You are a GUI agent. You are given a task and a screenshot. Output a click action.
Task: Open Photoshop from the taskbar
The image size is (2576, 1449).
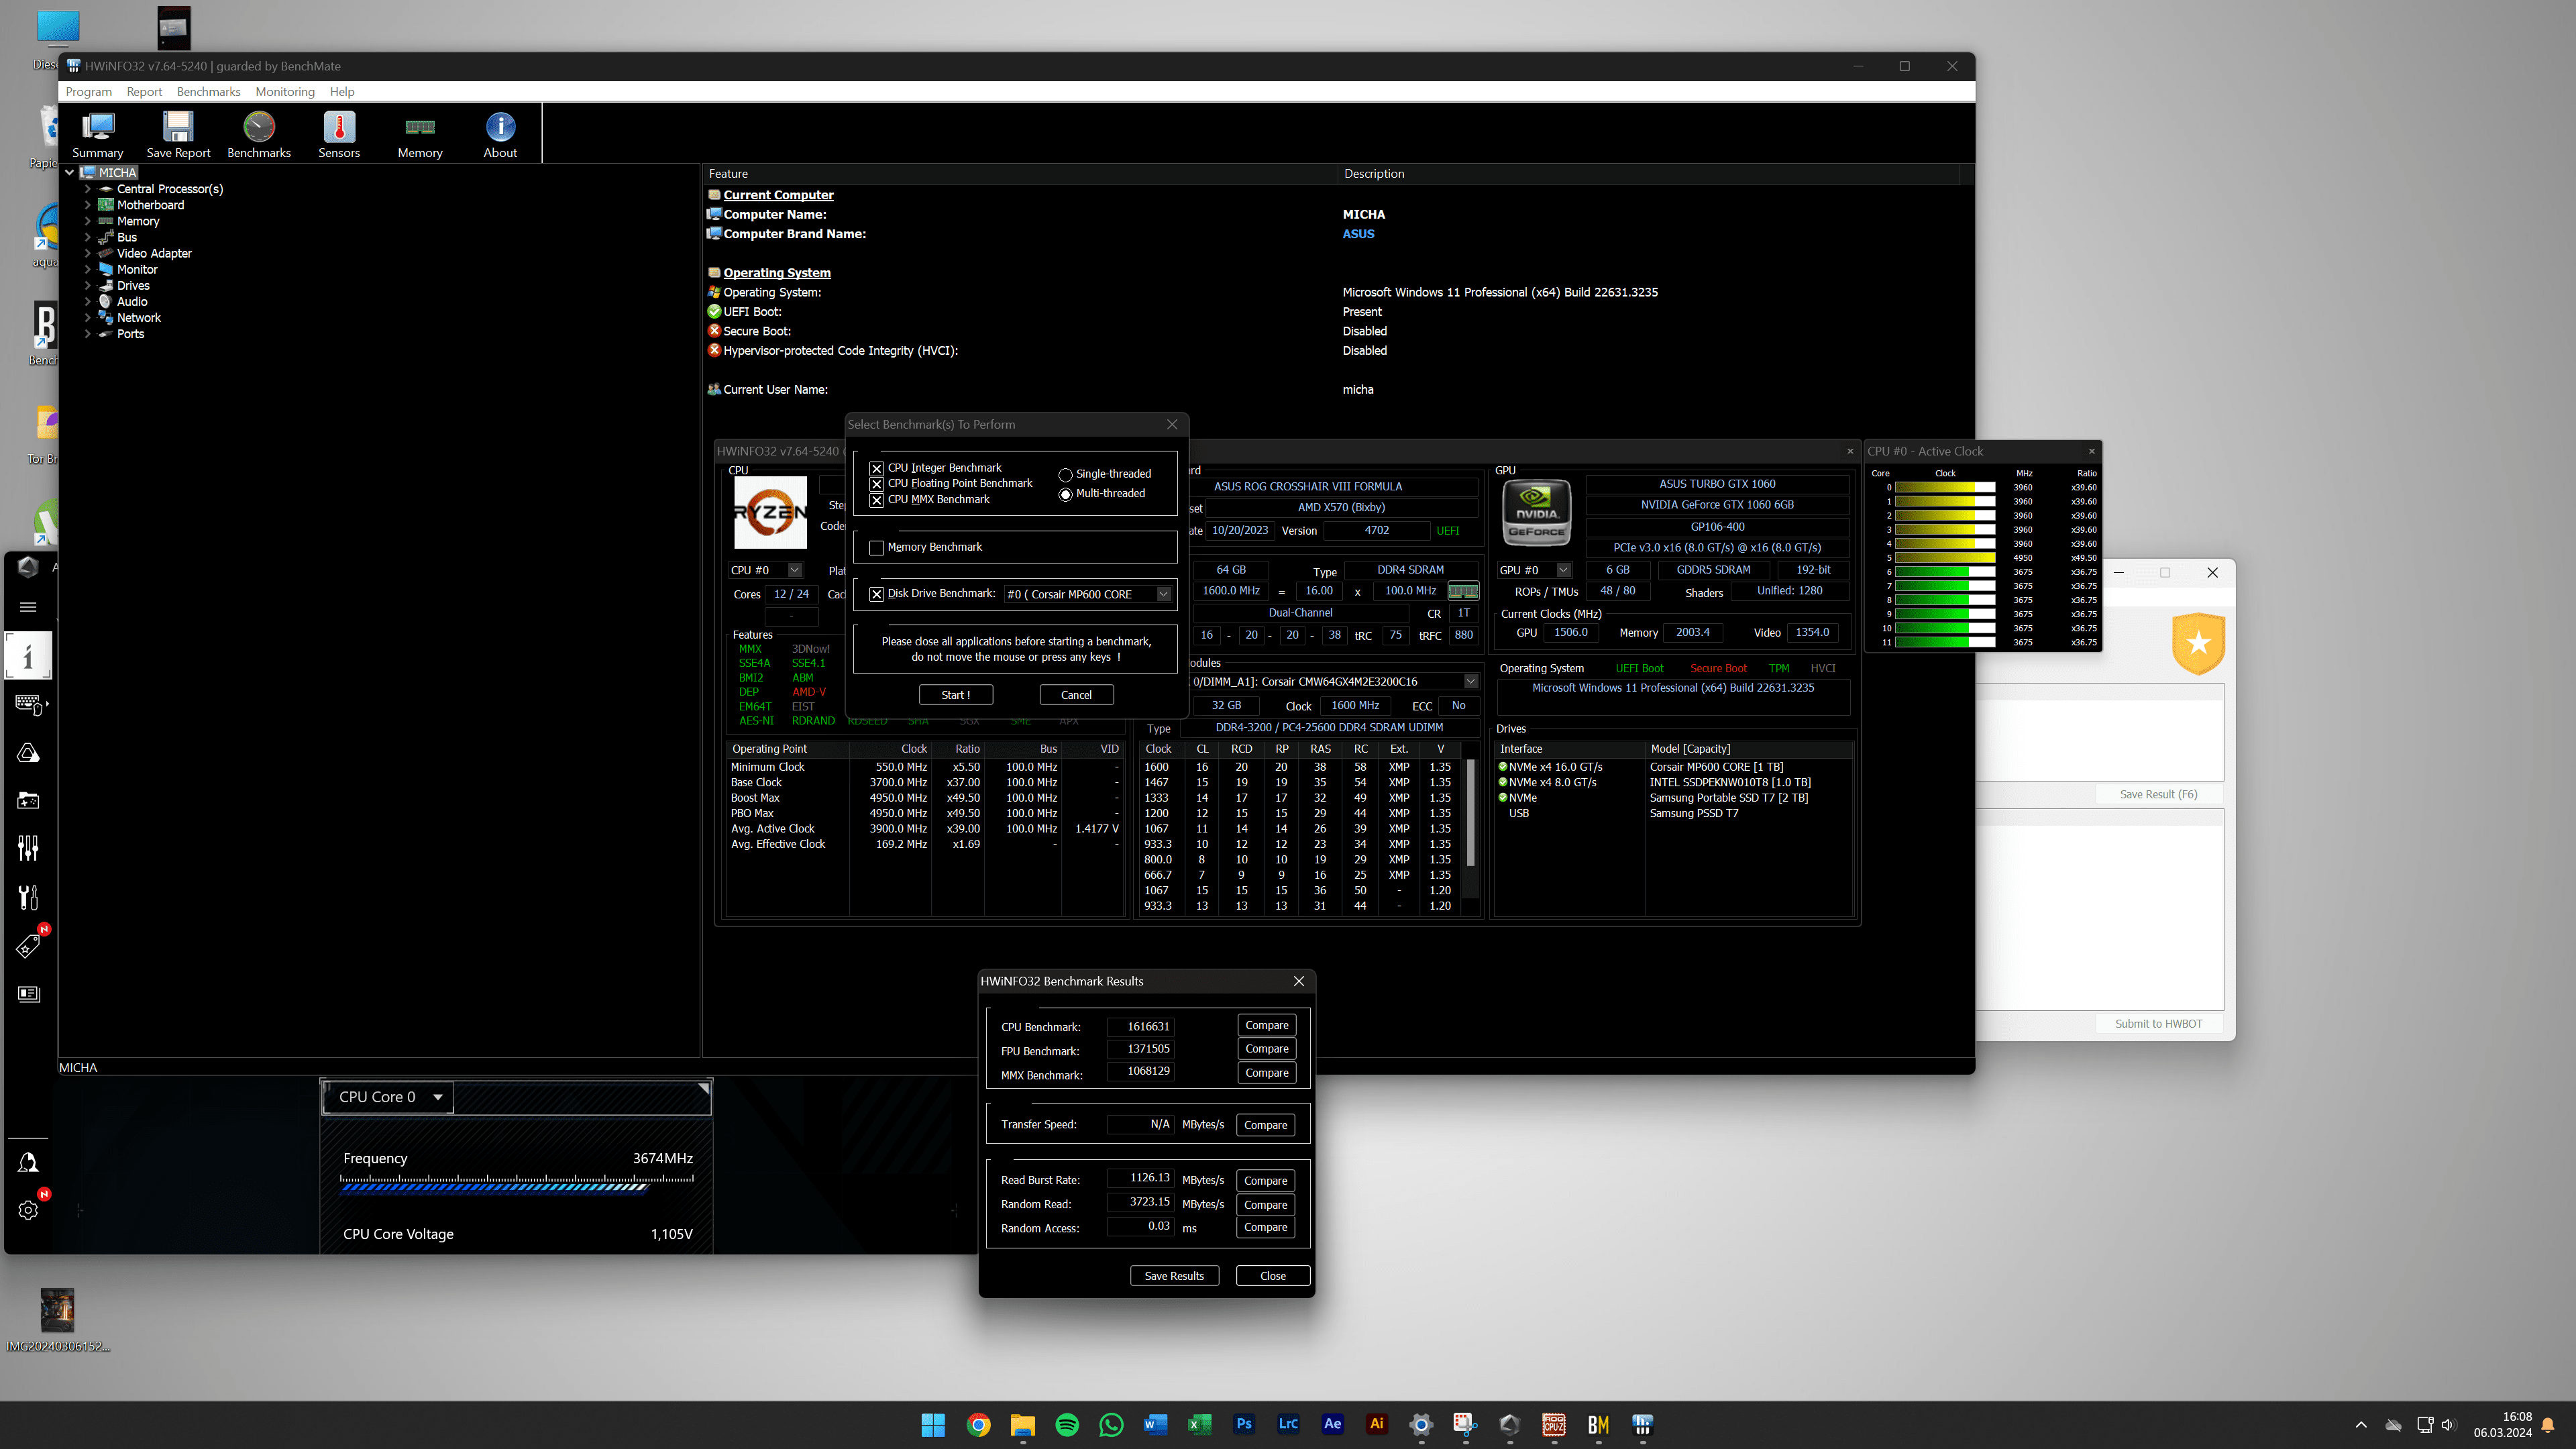[x=1244, y=1424]
